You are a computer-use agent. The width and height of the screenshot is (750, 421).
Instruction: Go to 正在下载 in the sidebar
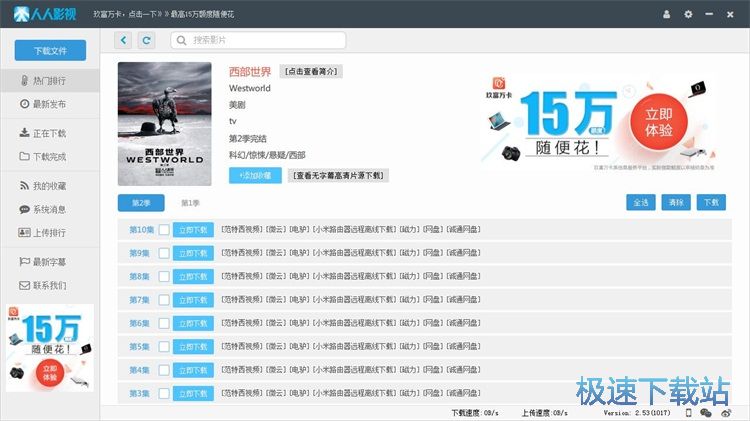[x=49, y=133]
